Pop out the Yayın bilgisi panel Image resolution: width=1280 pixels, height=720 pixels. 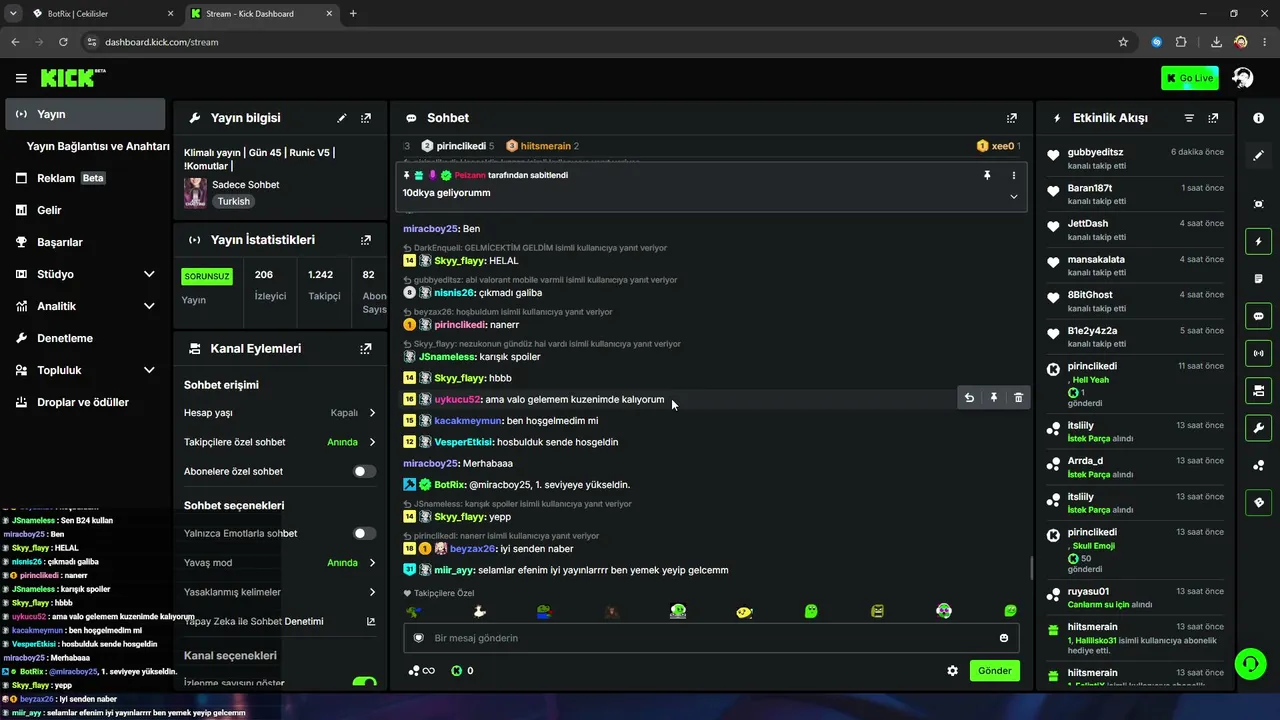pyautogui.click(x=366, y=118)
